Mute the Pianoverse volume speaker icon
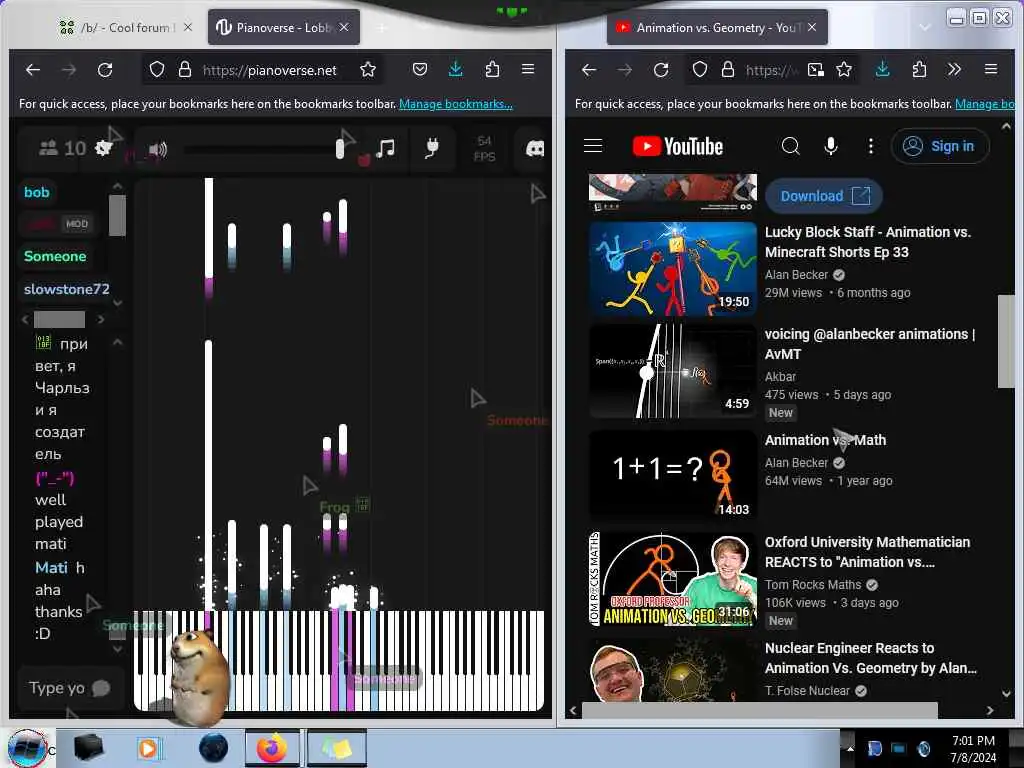This screenshot has width=1024, height=768. click(x=157, y=150)
